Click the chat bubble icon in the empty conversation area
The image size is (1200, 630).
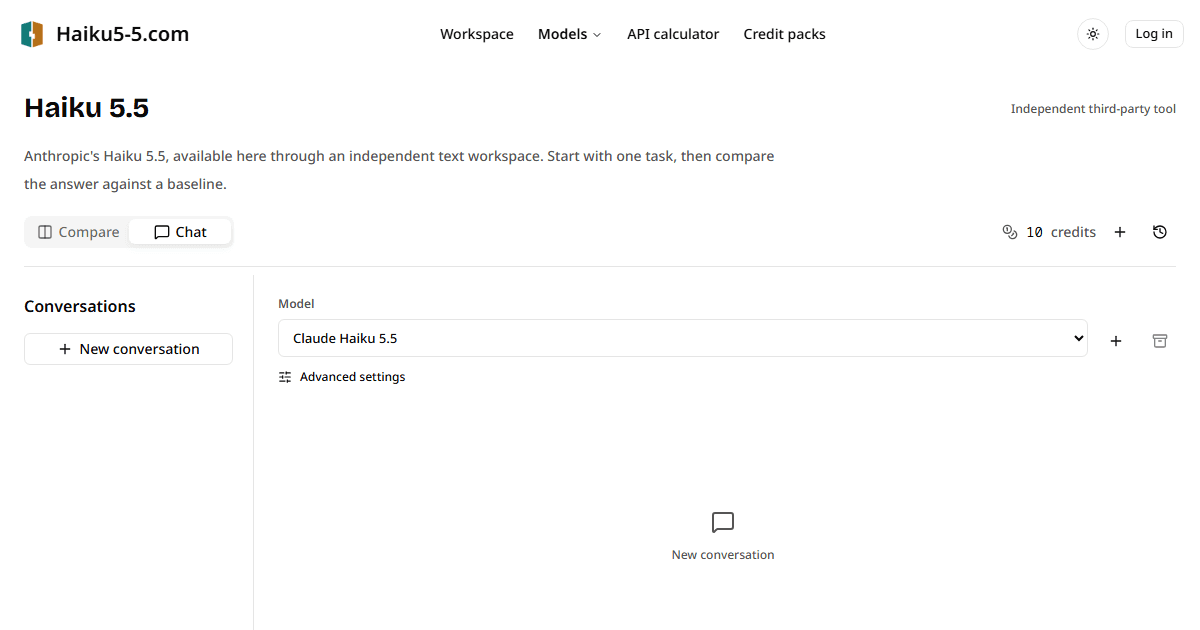pos(723,522)
